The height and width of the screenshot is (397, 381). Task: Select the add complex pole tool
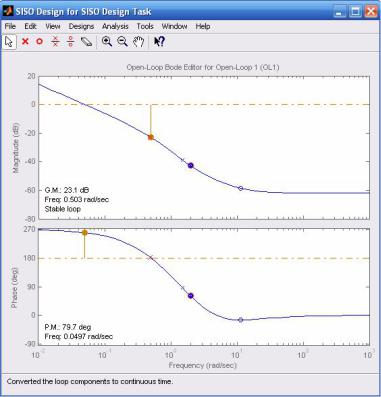pyautogui.click(x=55, y=42)
